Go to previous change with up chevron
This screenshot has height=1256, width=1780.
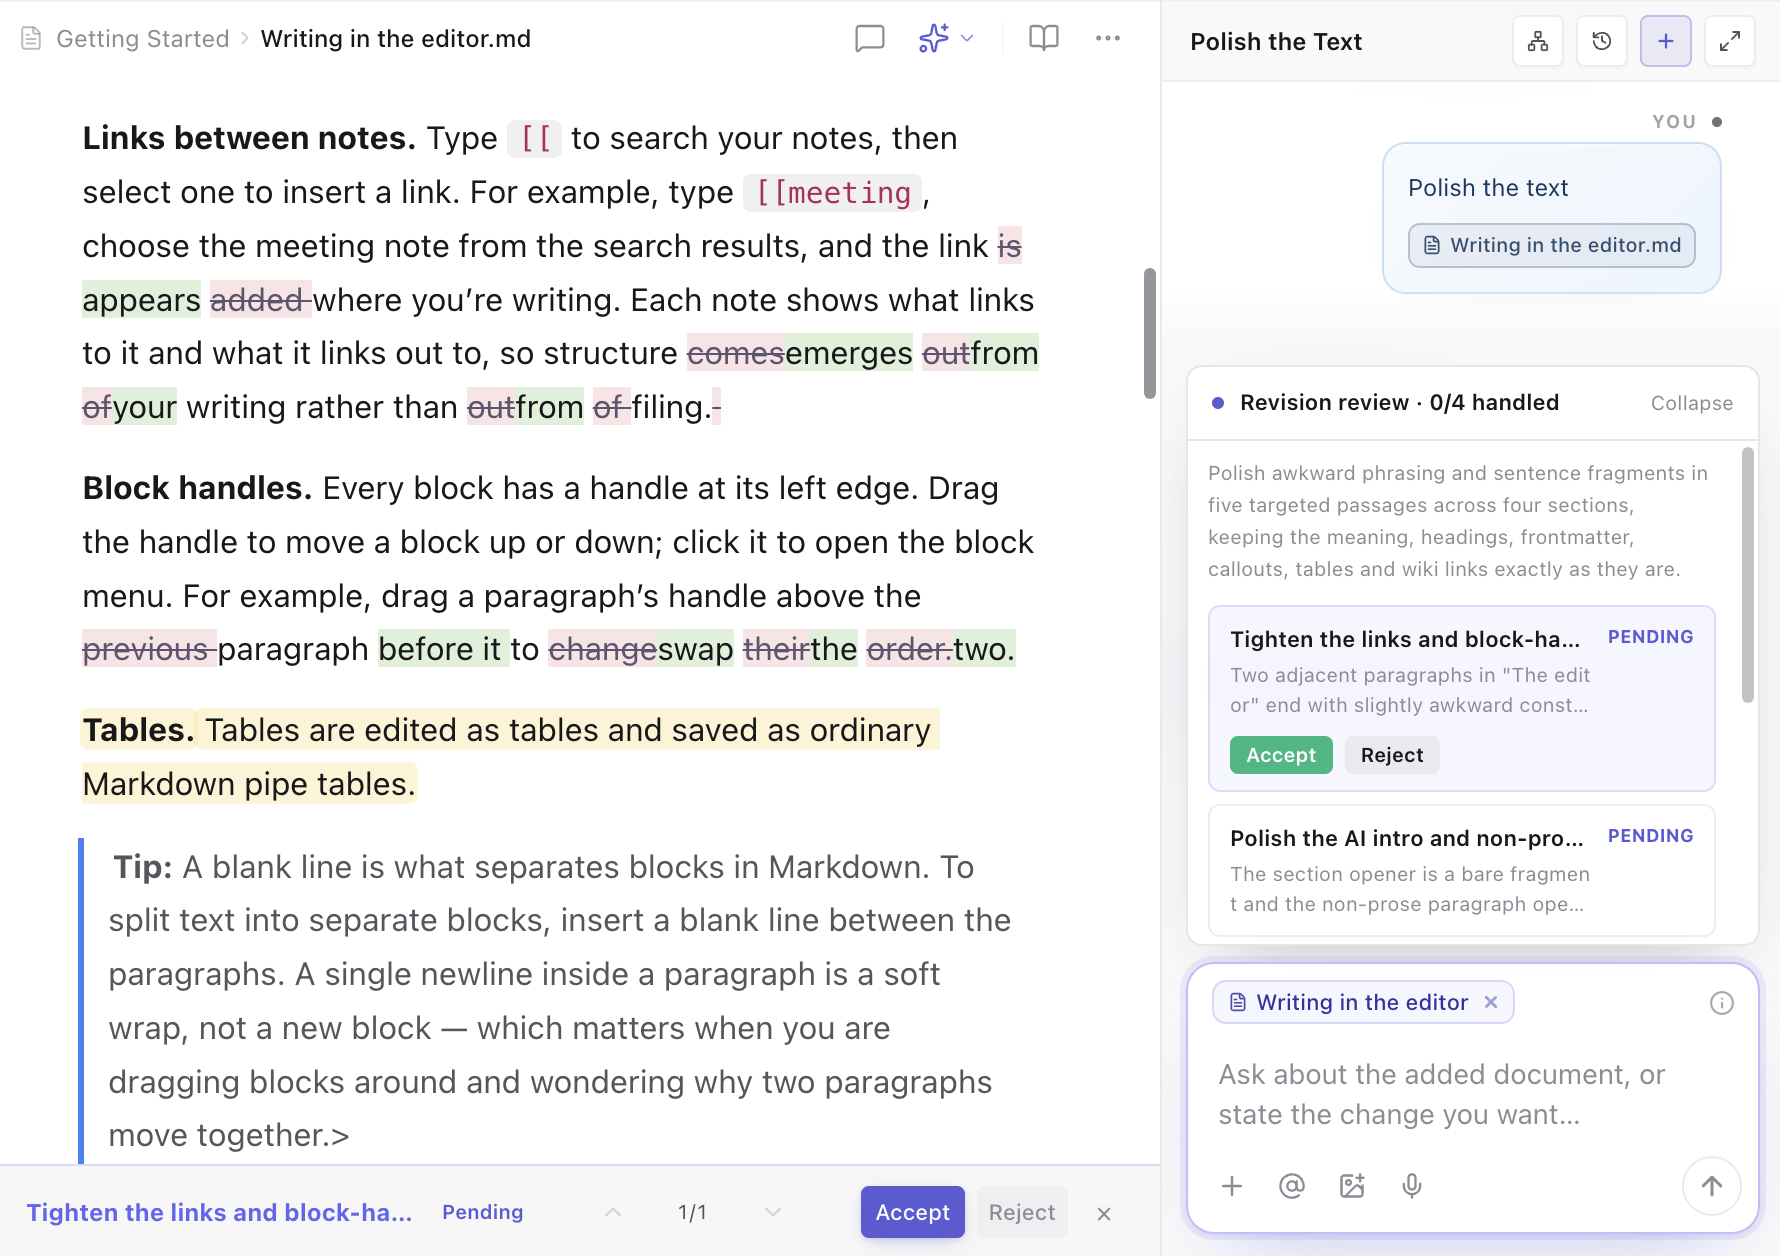613,1212
